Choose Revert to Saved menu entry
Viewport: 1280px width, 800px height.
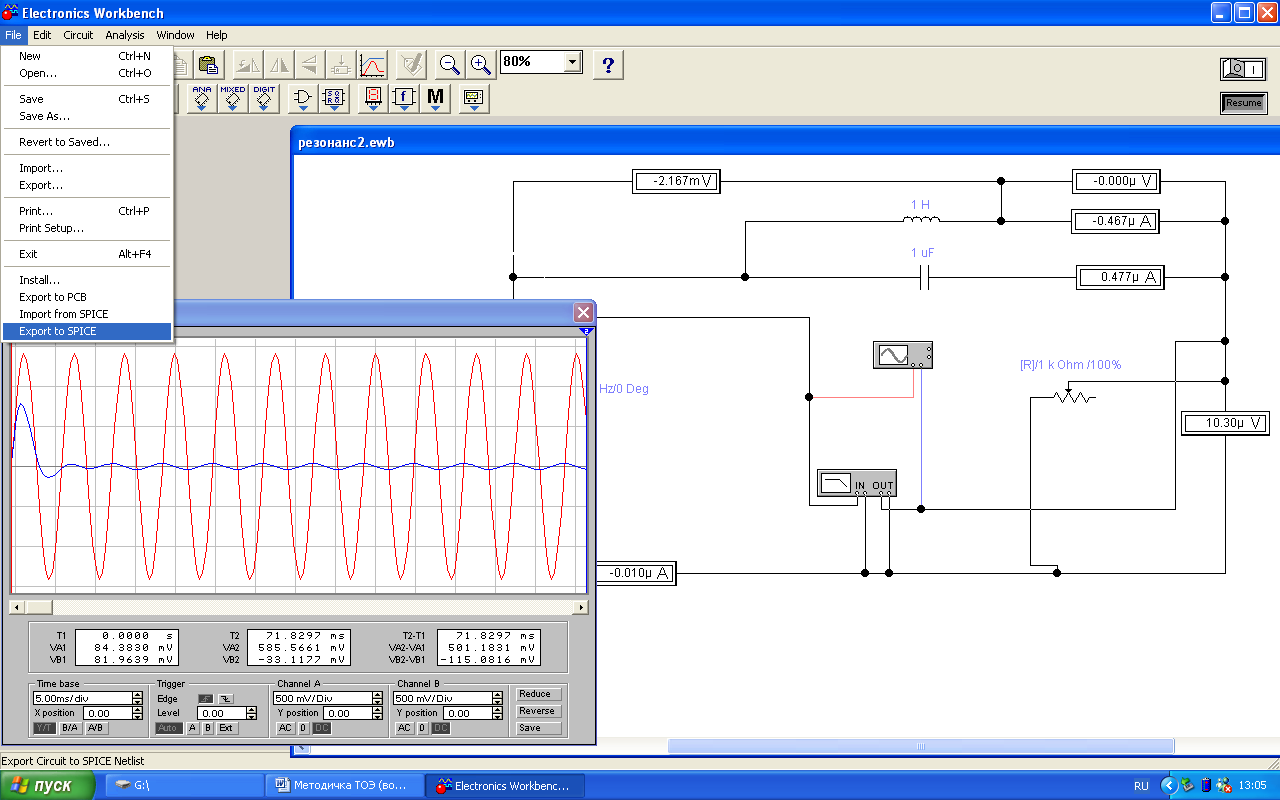coord(87,142)
